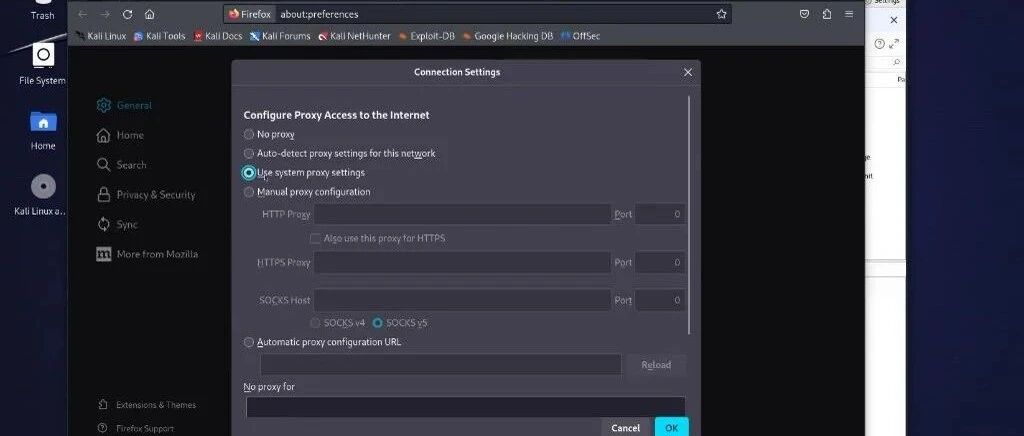This screenshot has height=436, width=1024.
Task: Select Manual proxy configuration
Action: [x=249, y=192]
